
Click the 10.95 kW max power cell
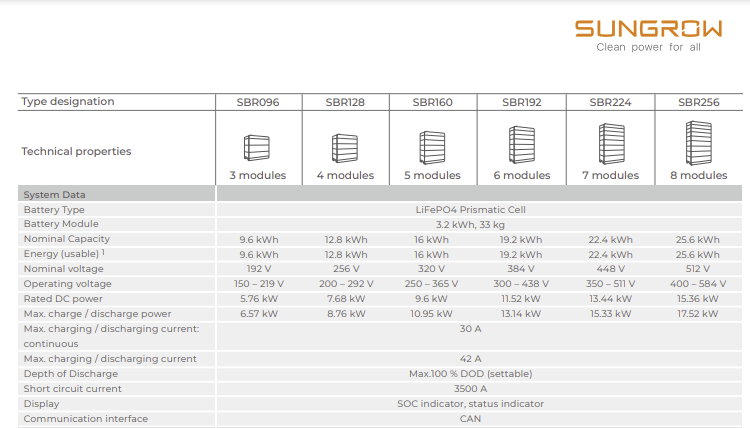pyautogui.click(x=431, y=314)
